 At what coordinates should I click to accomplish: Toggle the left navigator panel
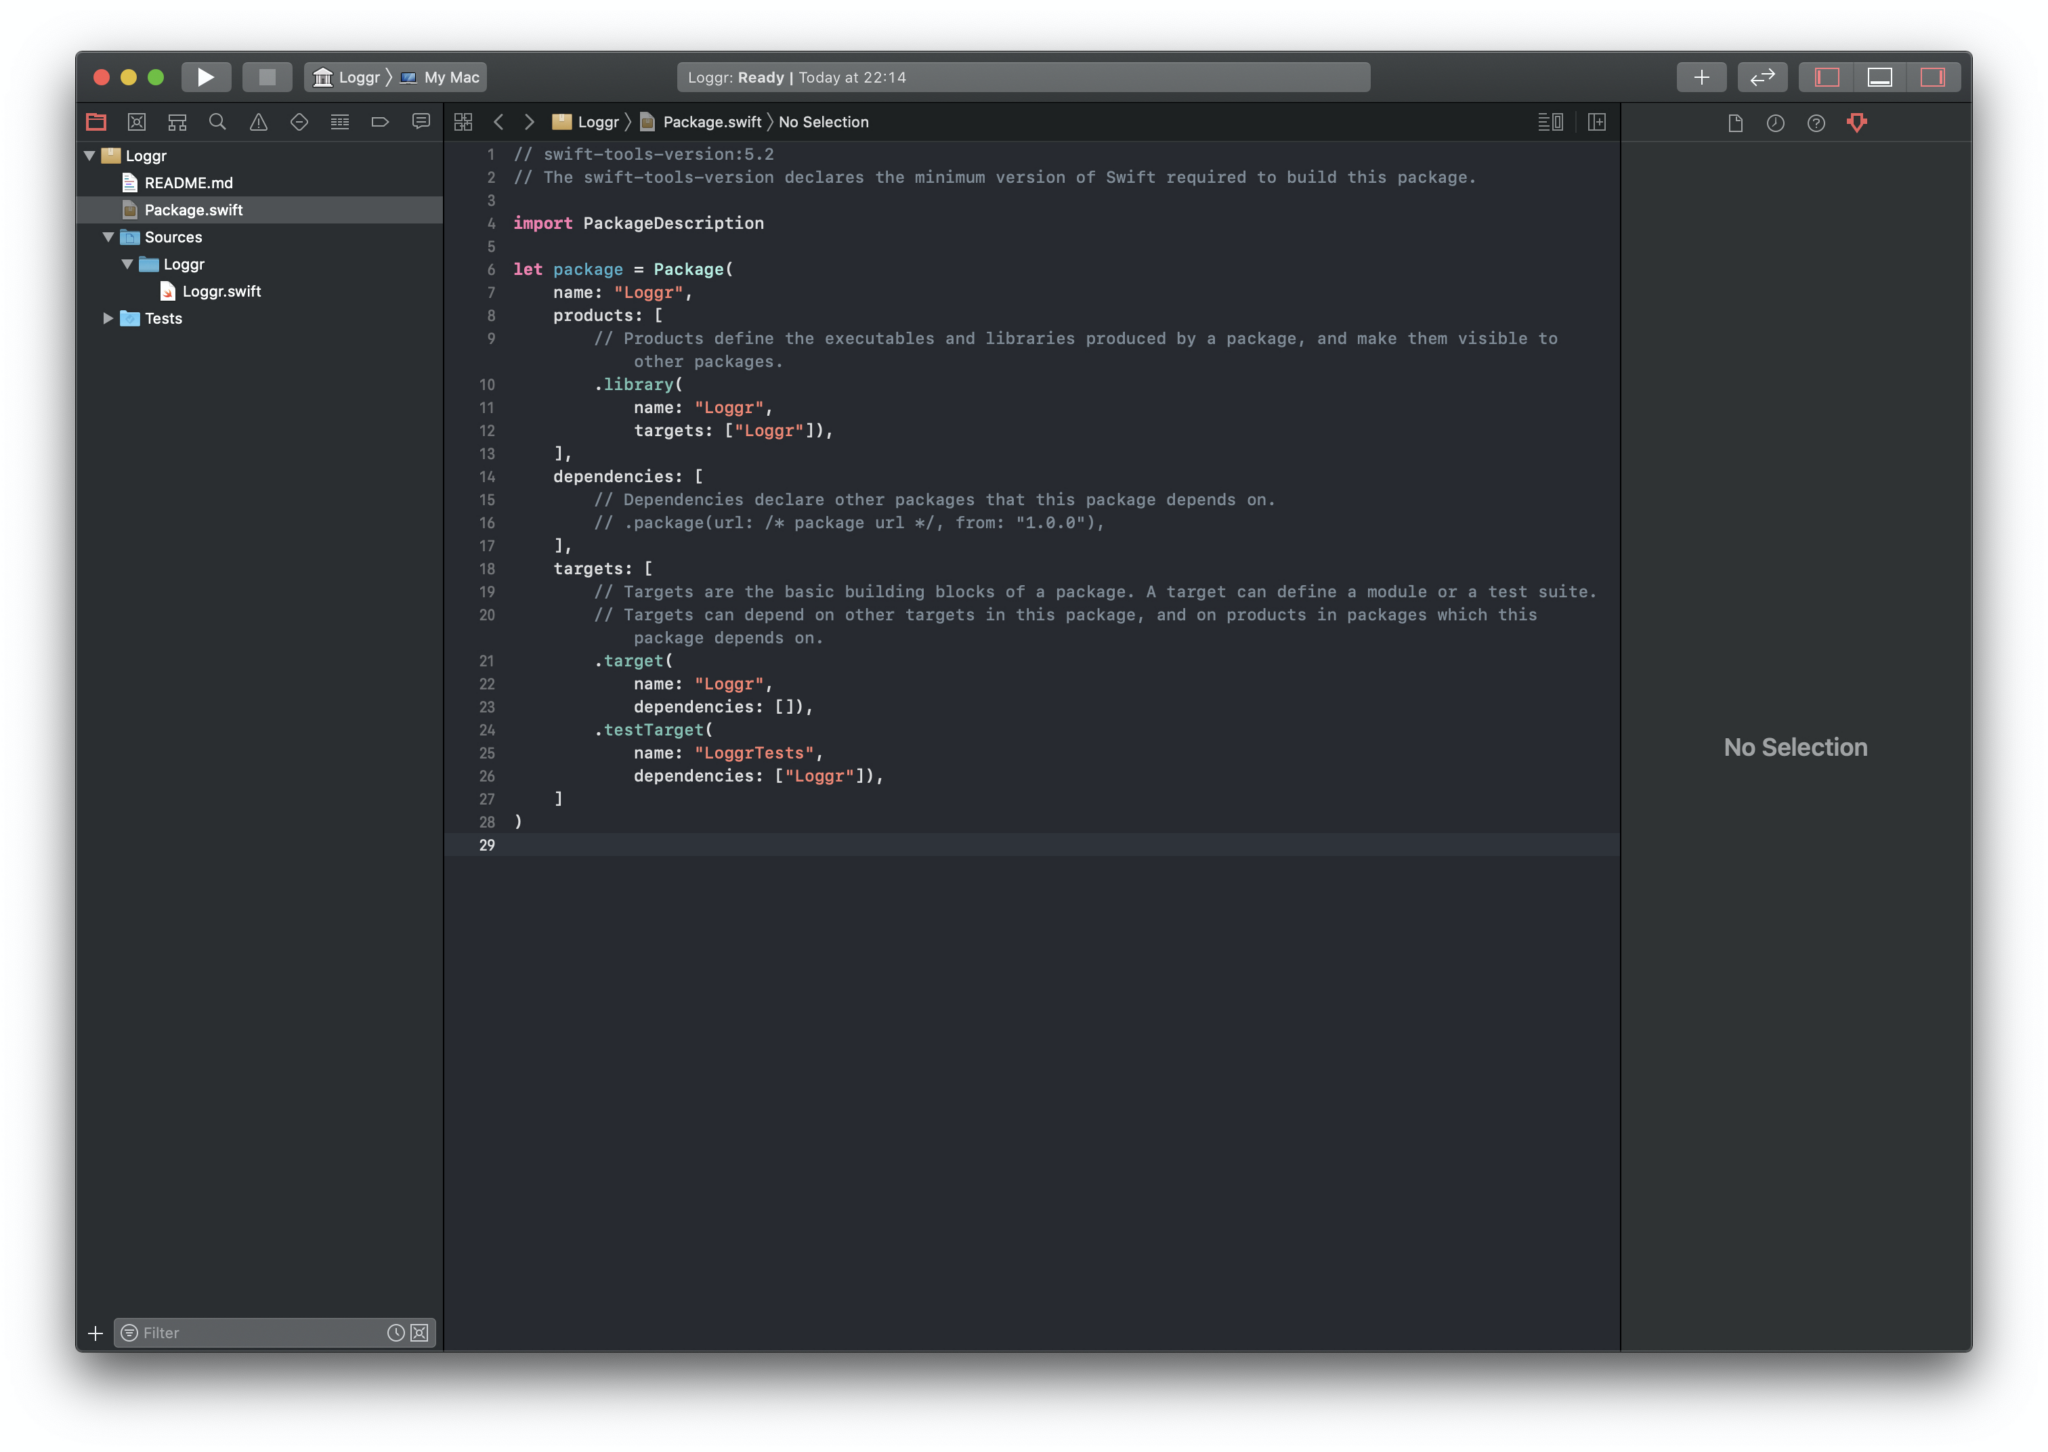(x=1827, y=77)
